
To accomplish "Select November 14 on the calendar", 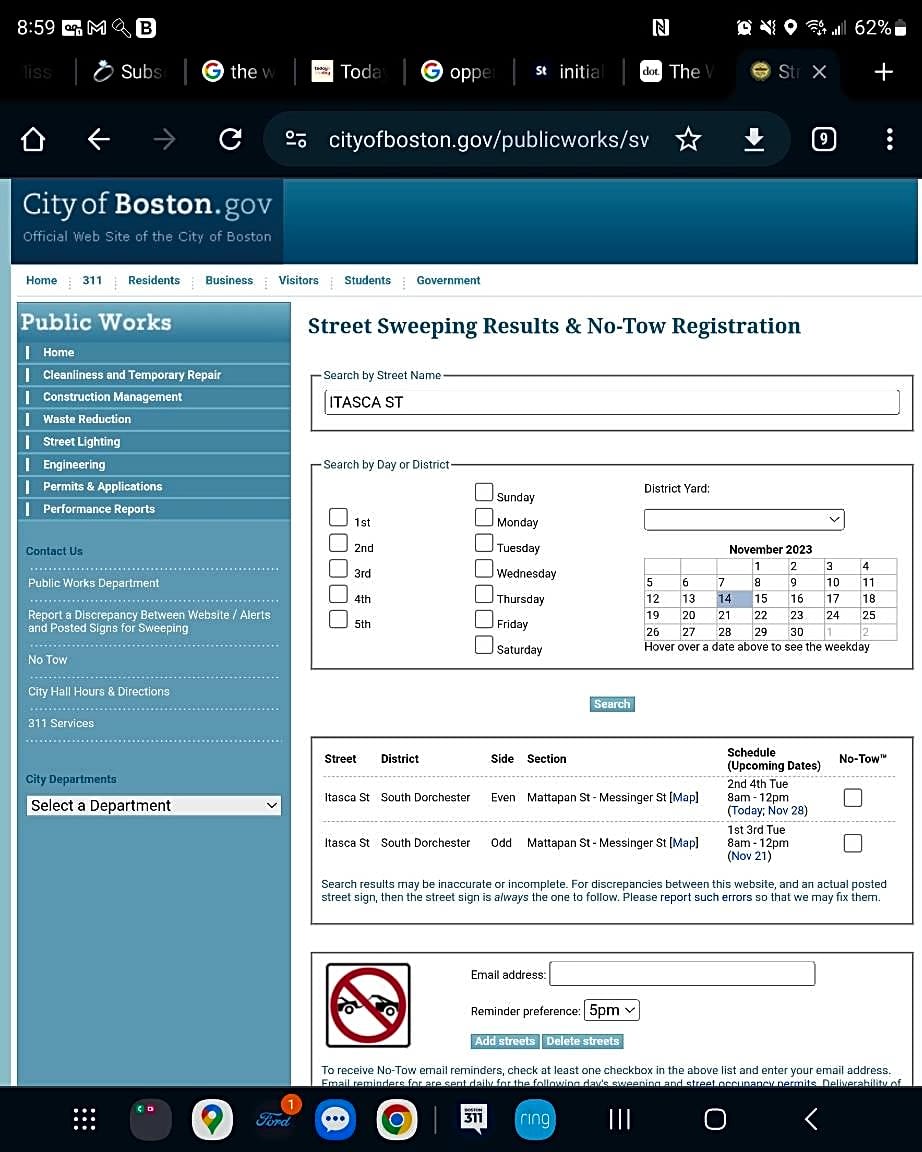I will pyautogui.click(x=734, y=599).
